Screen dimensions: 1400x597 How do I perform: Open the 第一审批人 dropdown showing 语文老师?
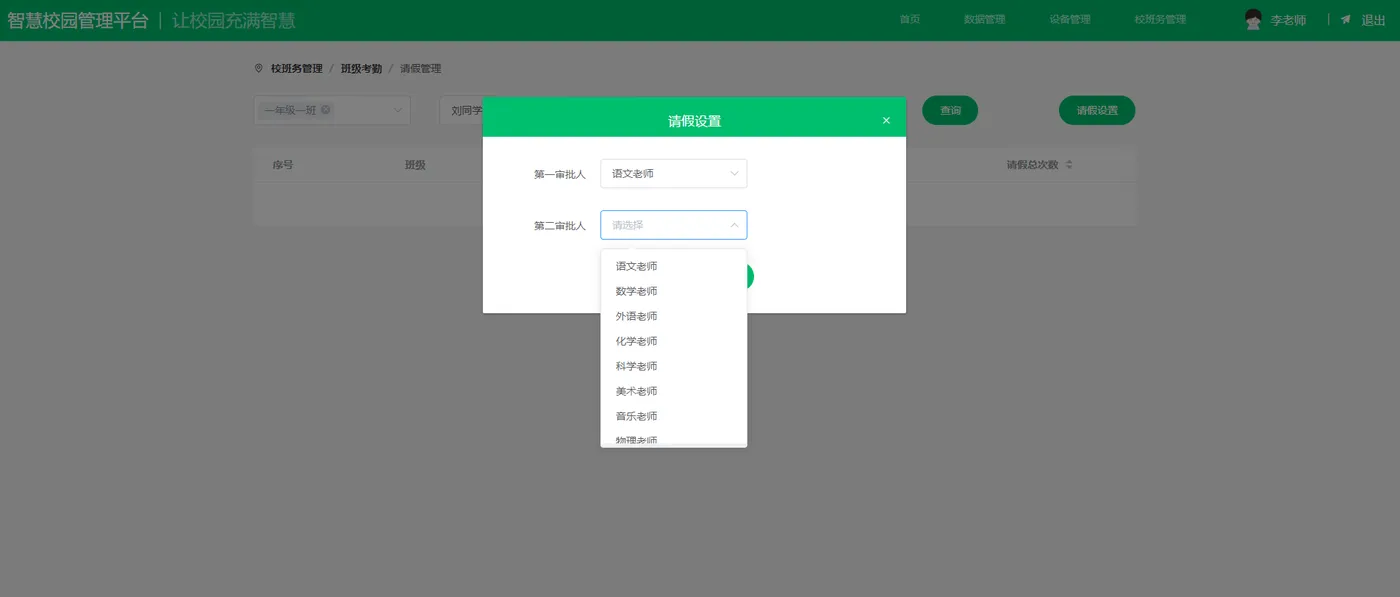pyautogui.click(x=673, y=173)
